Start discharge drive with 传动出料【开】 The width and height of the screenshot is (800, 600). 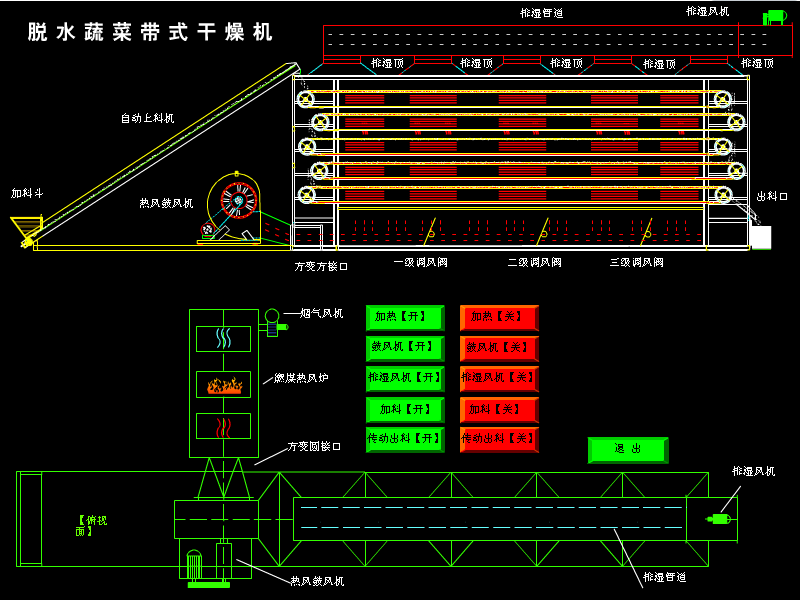point(405,439)
